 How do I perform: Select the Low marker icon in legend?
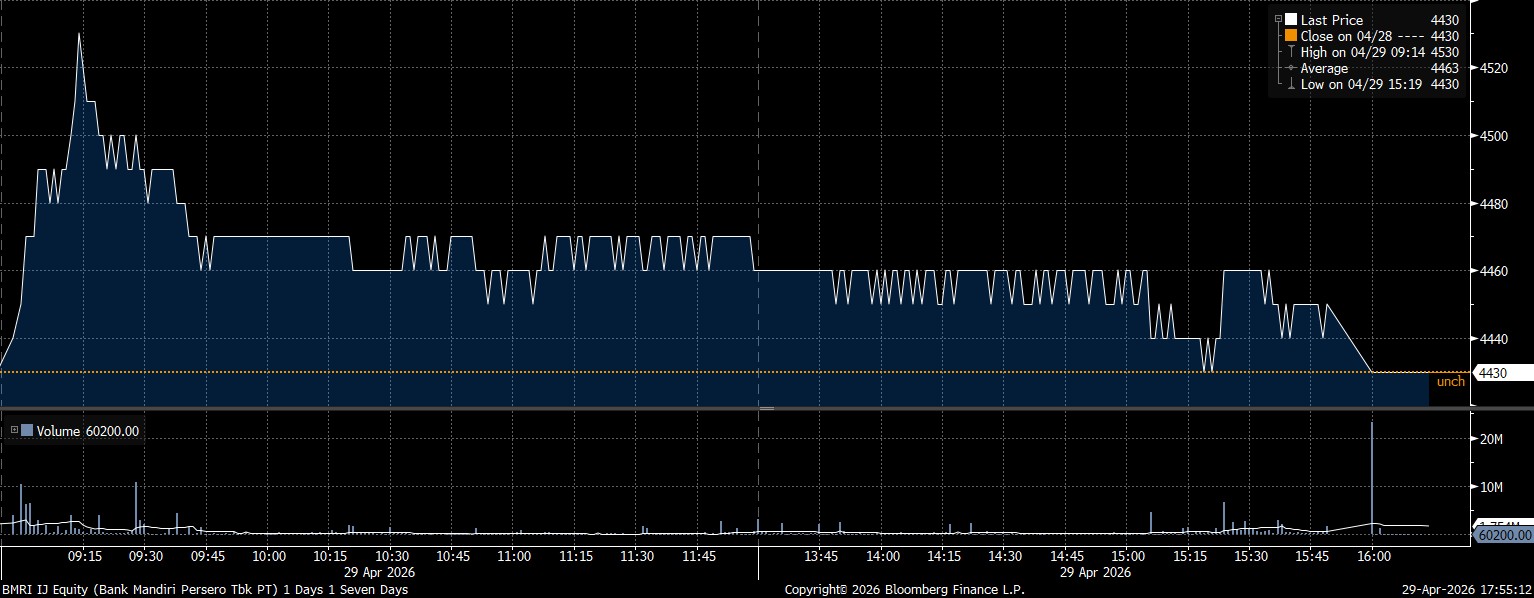(x=1291, y=84)
